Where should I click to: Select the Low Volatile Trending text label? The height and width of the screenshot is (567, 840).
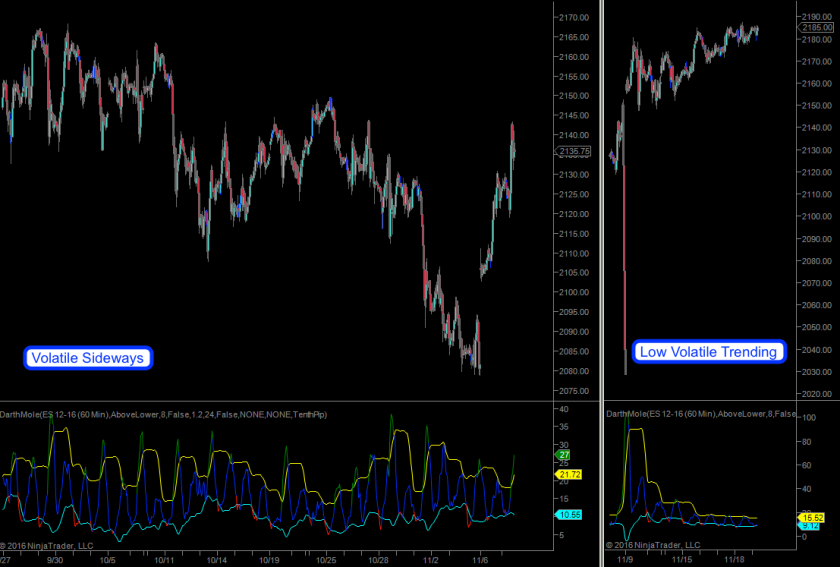709,352
